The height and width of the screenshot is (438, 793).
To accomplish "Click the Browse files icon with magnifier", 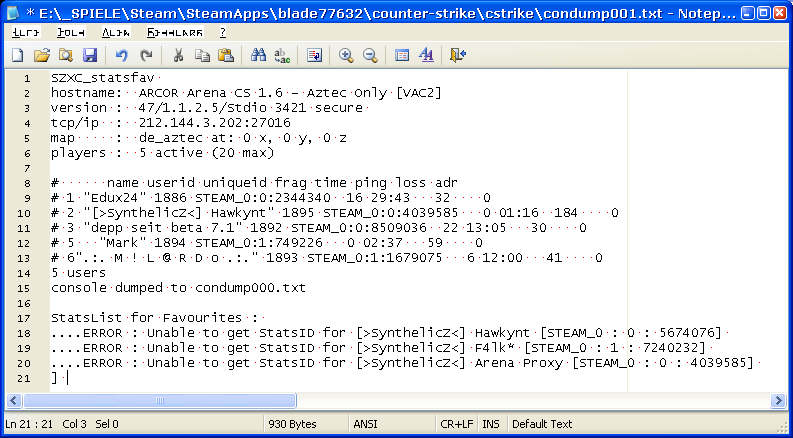I will click(x=66, y=55).
